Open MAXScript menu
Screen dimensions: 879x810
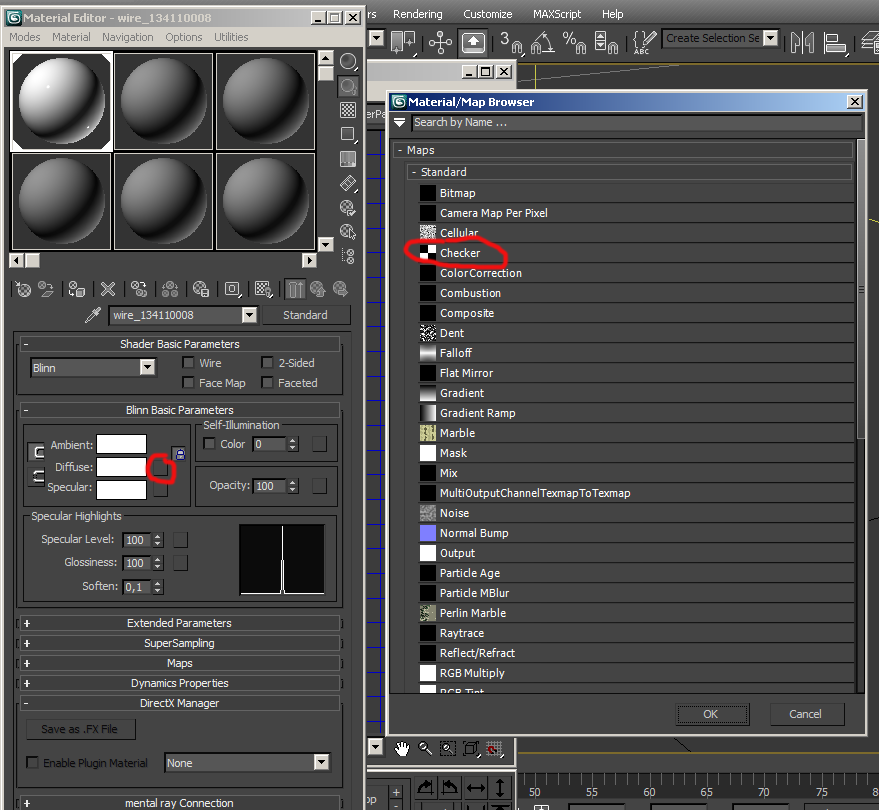tap(557, 14)
